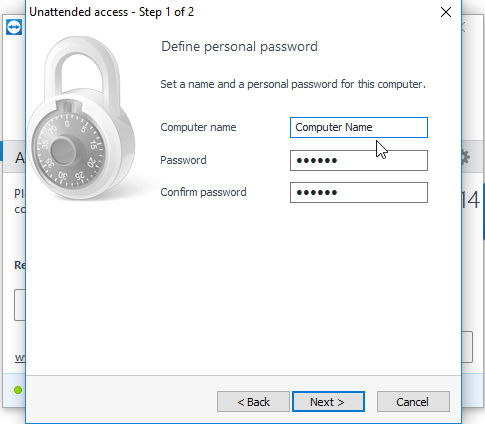Image resolution: width=485 pixels, height=424 pixels.
Task: Click the "Confirm password" label text
Action: (x=203, y=192)
